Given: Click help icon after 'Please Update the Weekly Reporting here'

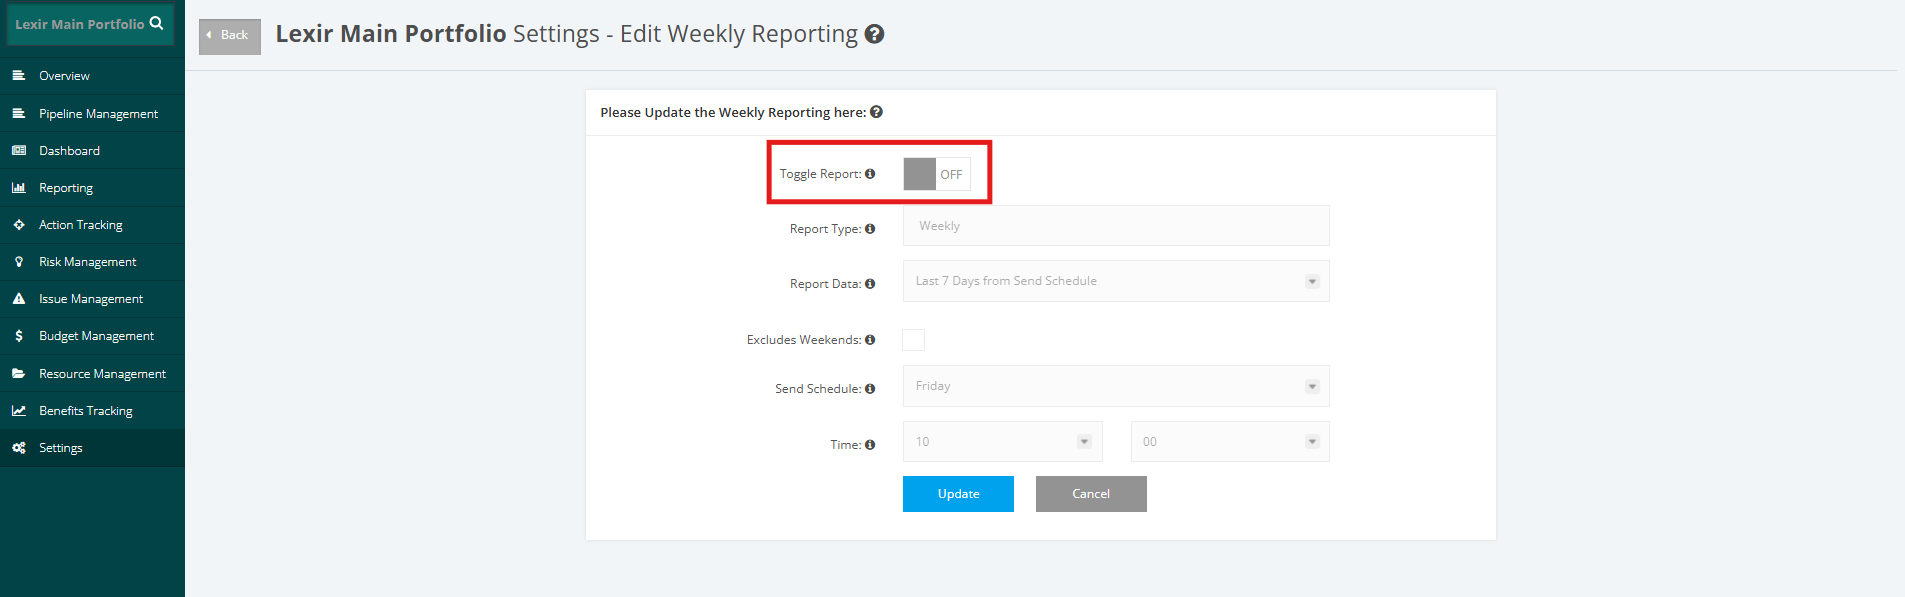Looking at the screenshot, I should 876,112.
